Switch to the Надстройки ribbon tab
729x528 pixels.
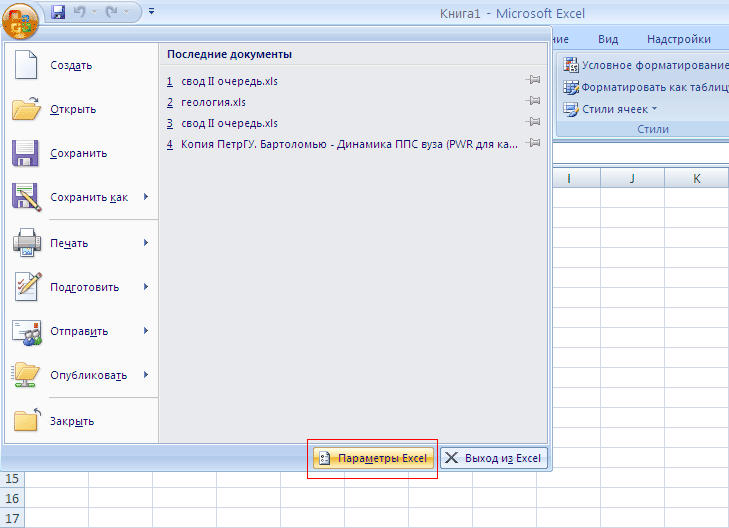(x=678, y=40)
